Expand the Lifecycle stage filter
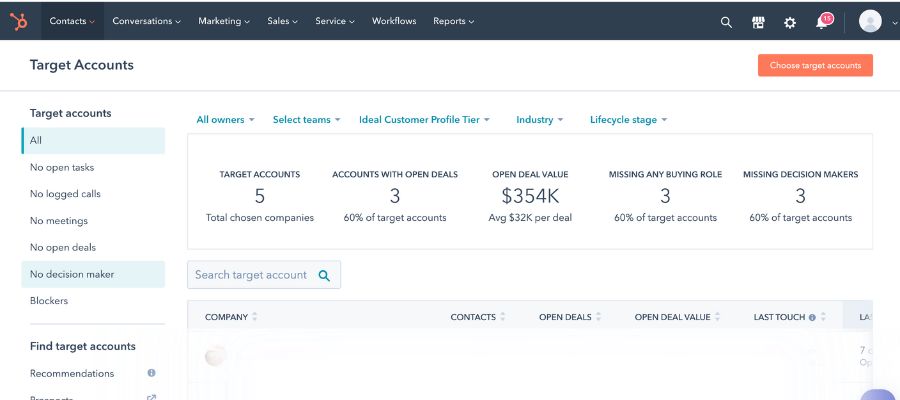Screen dimensions: 900x400 click(629, 120)
